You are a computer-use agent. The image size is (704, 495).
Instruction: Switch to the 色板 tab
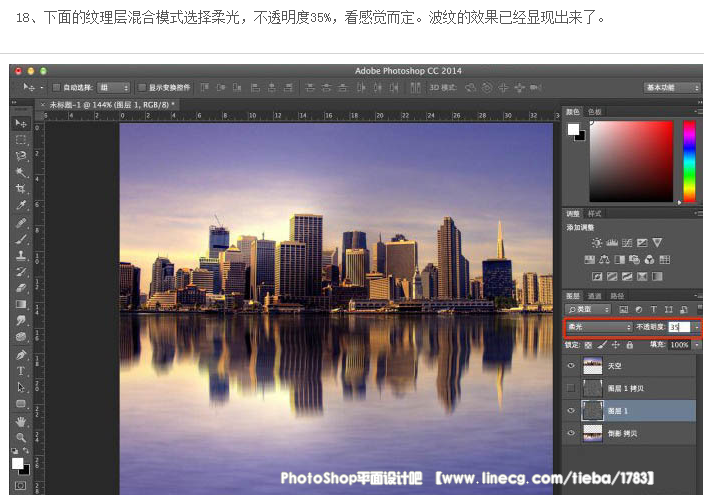pos(594,112)
